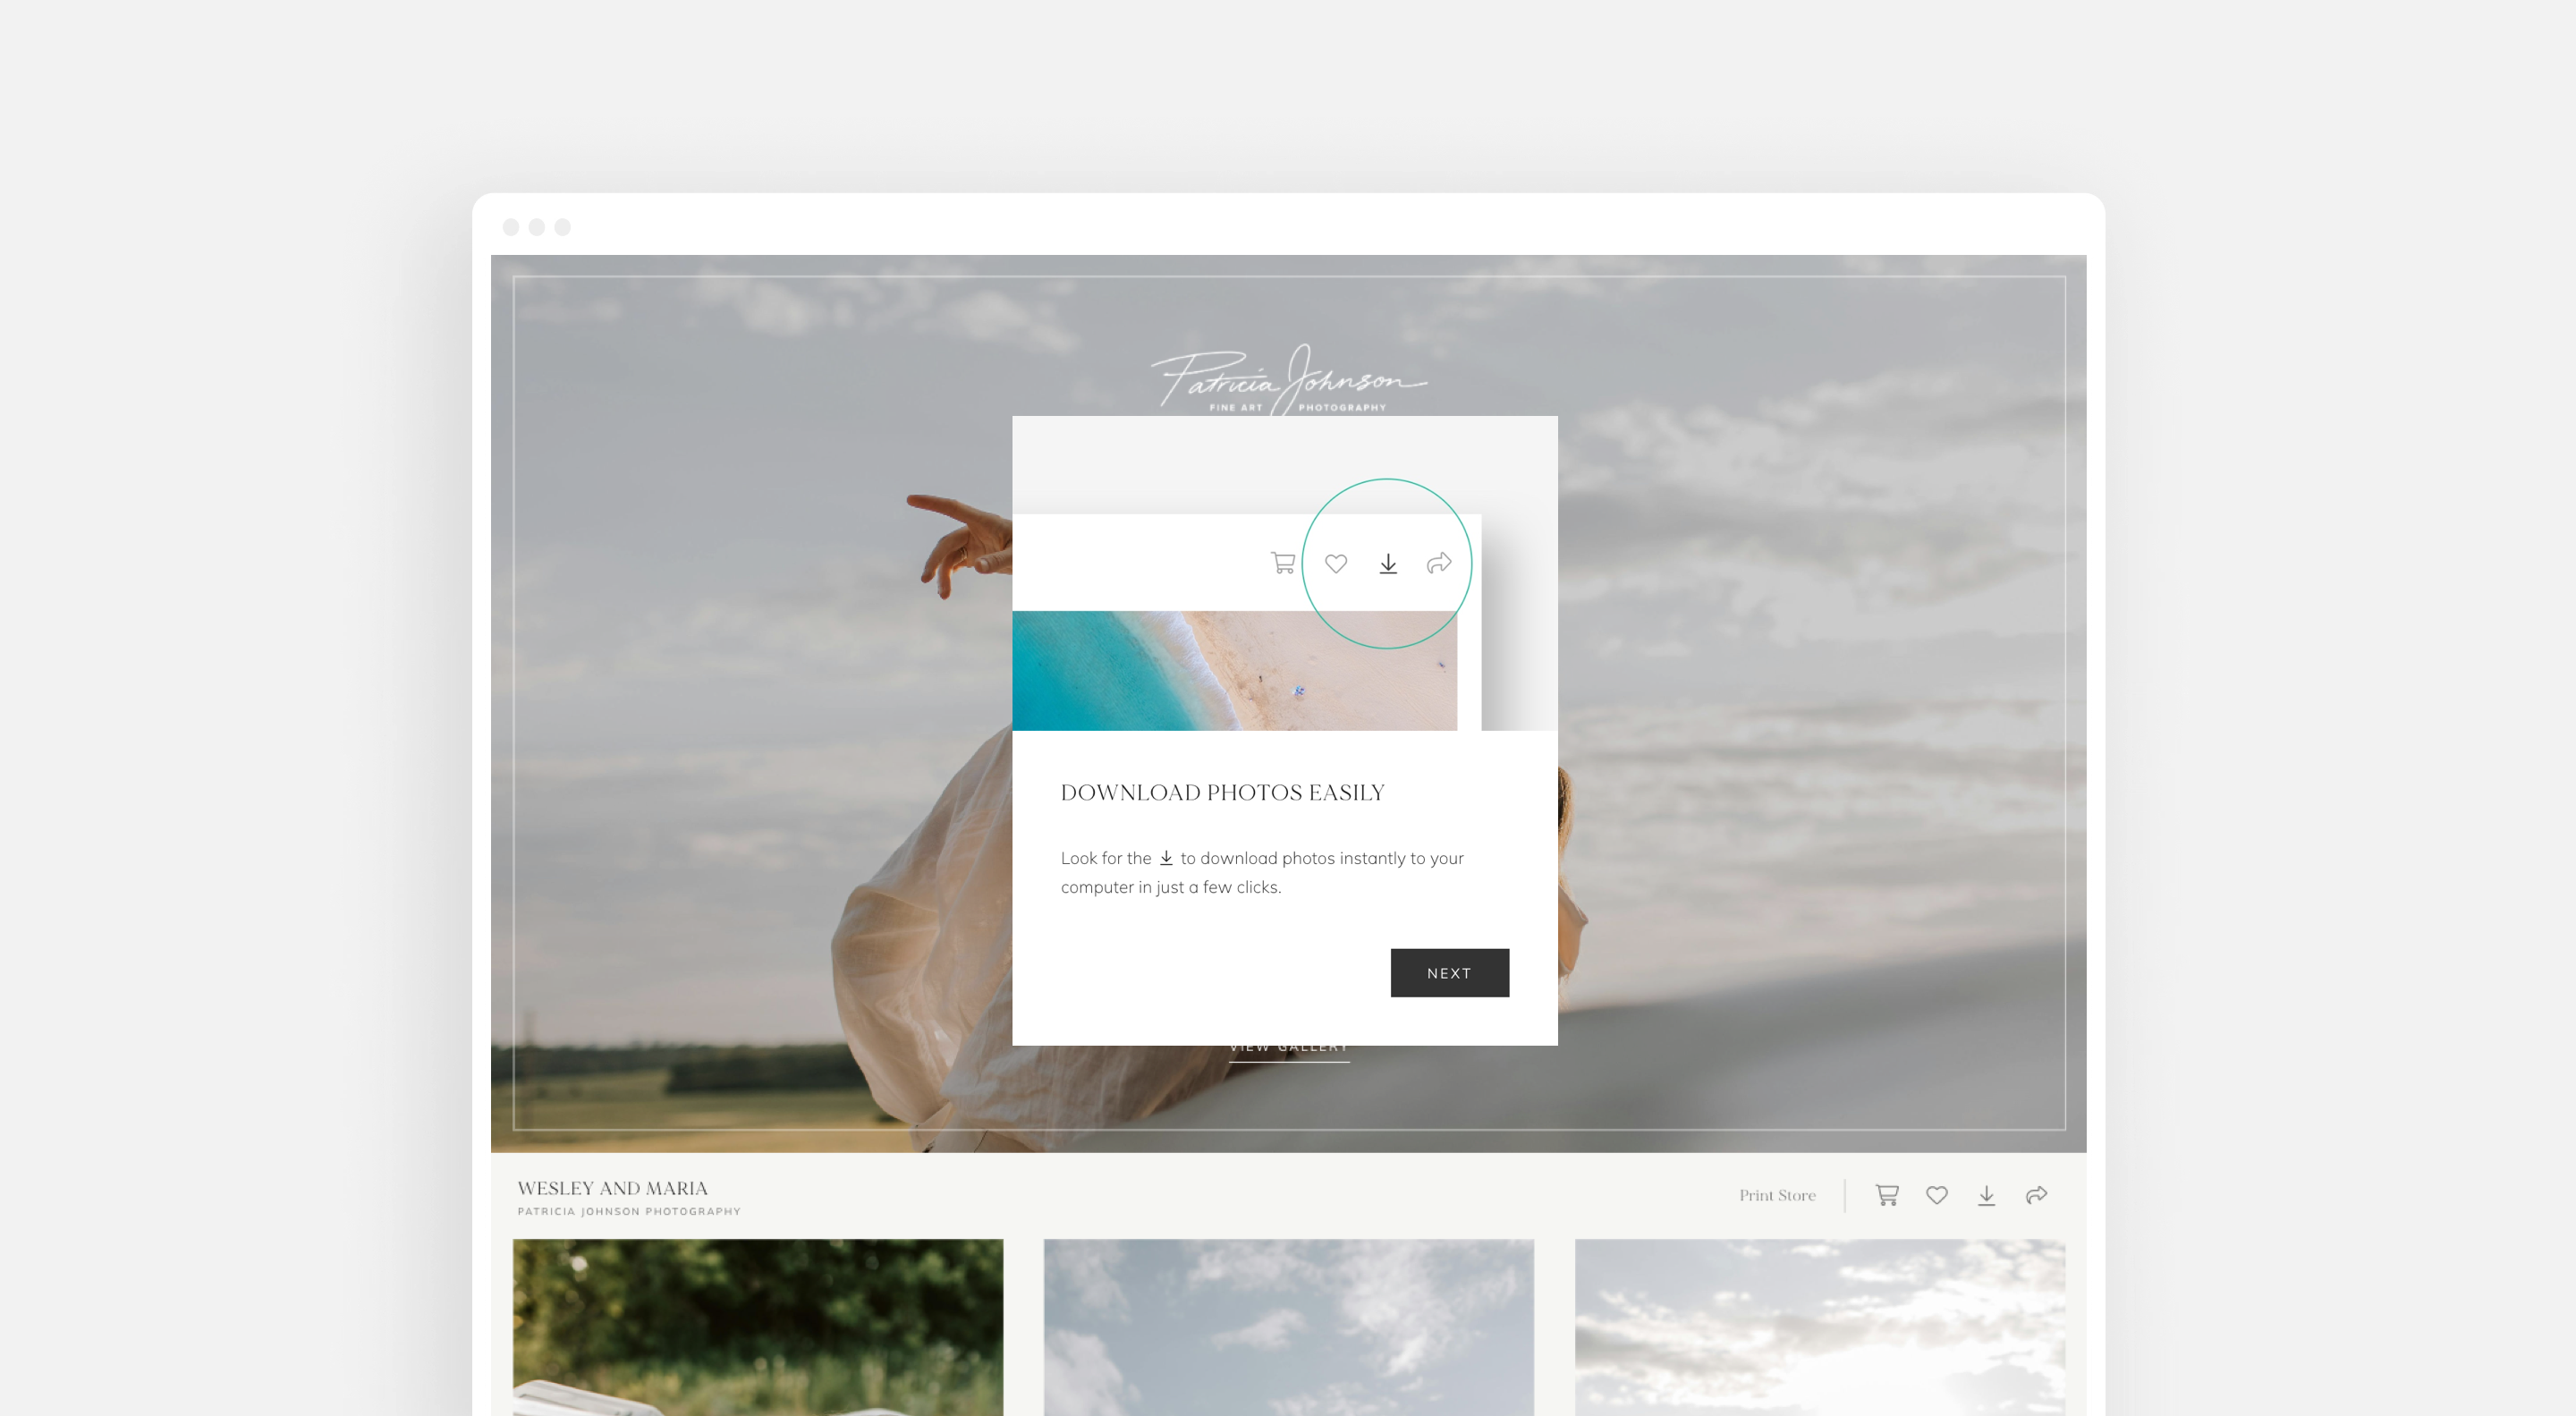
Task: Click the NEXT button in the dialog
Action: 1449,972
